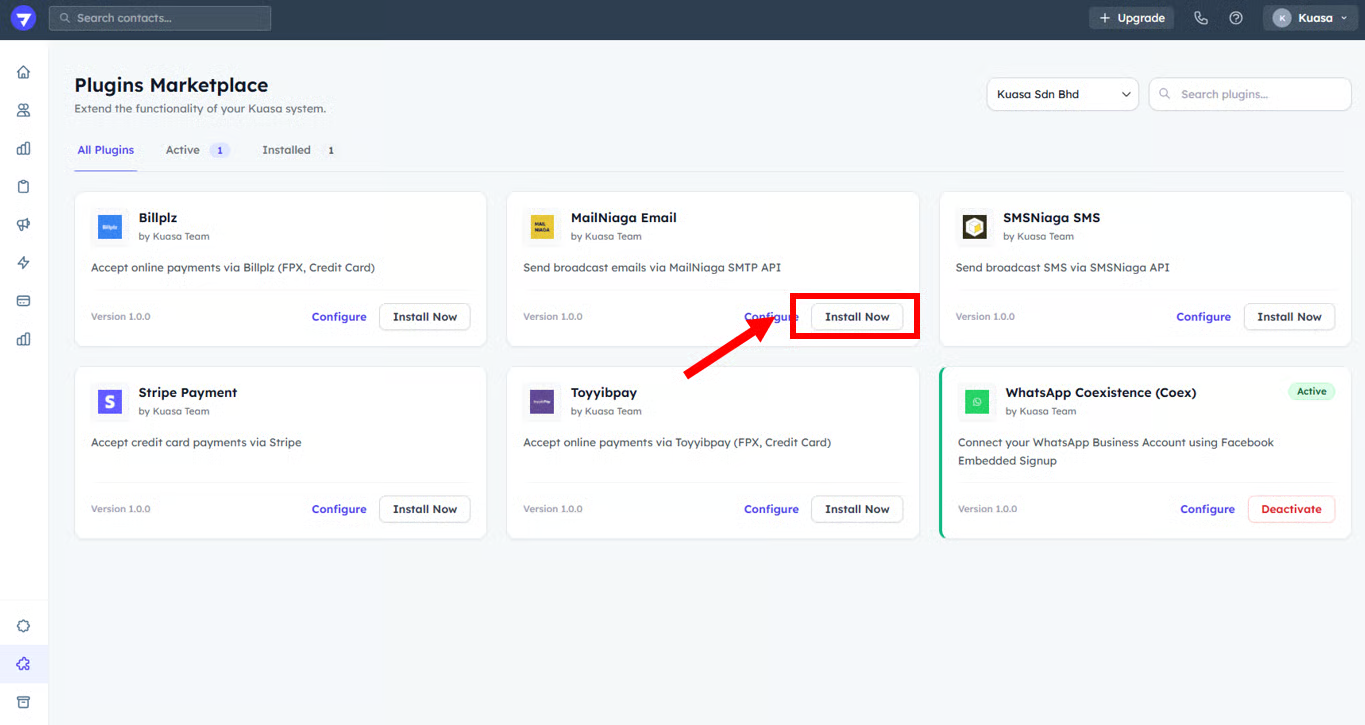
Task: Deactivate the WhatsApp Coexistence plugin
Action: point(1291,509)
